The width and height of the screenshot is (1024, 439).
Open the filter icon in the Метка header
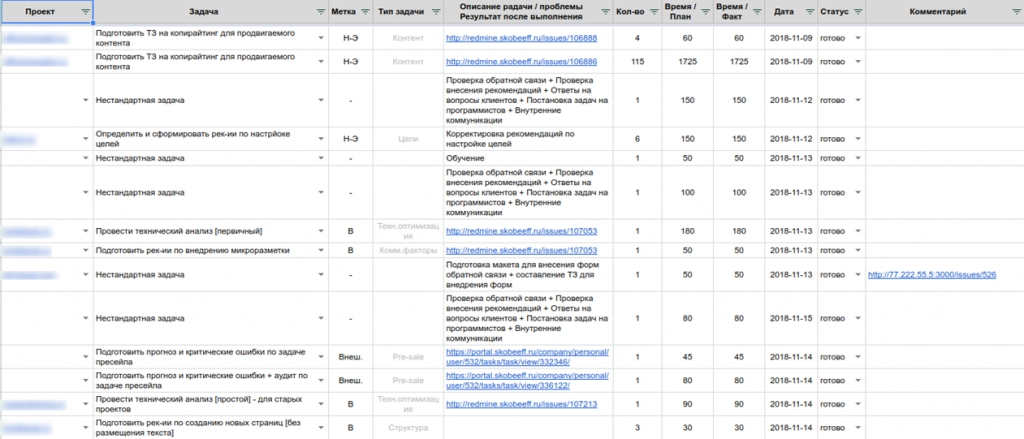coord(364,12)
